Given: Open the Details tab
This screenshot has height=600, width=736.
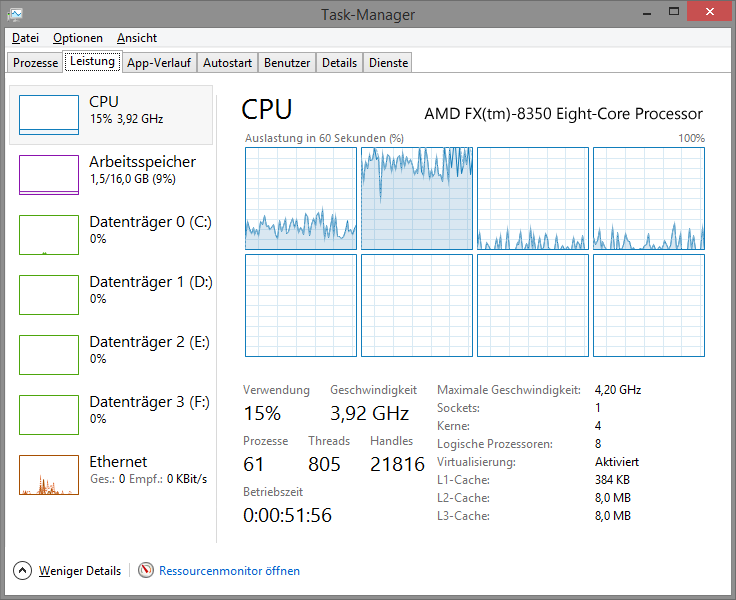Looking at the screenshot, I should click(x=339, y=63).
